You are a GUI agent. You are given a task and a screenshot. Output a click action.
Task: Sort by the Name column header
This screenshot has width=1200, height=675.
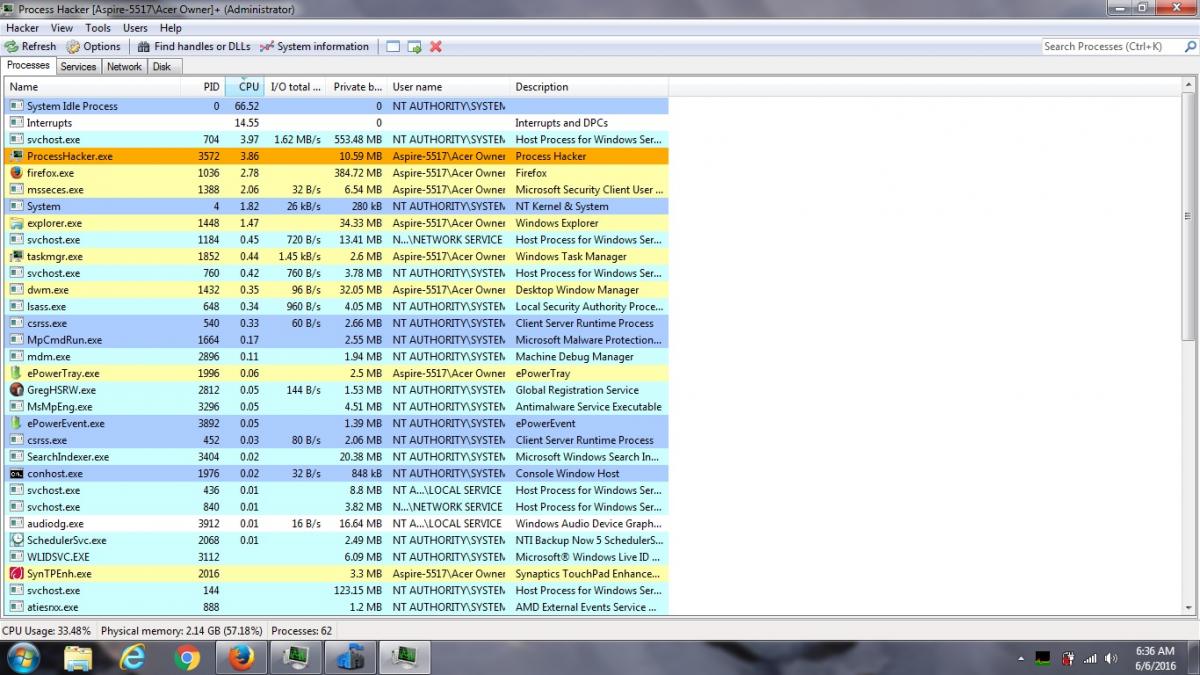click(x=92, y=87)
